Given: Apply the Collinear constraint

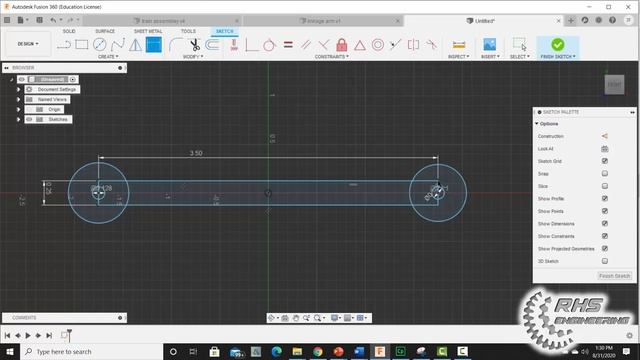Looking at the screenshot, I should coord(395,44).
